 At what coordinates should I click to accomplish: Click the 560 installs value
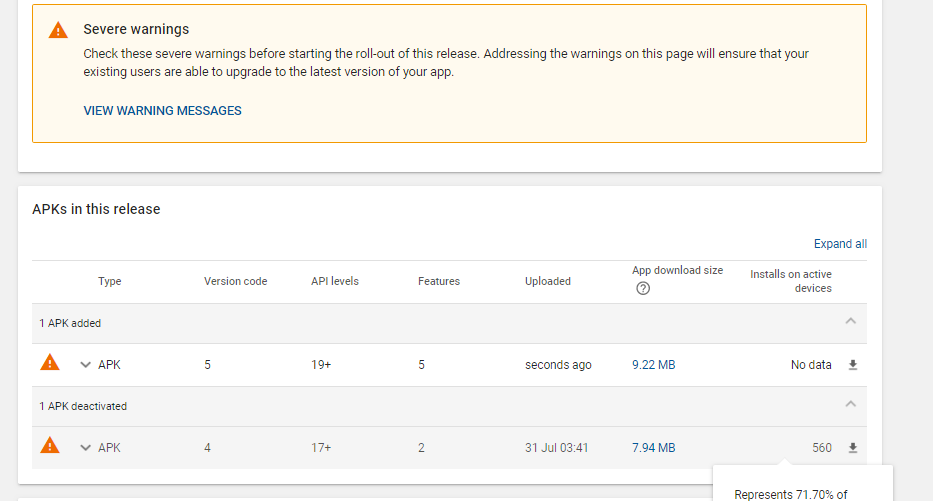point(822,448)
